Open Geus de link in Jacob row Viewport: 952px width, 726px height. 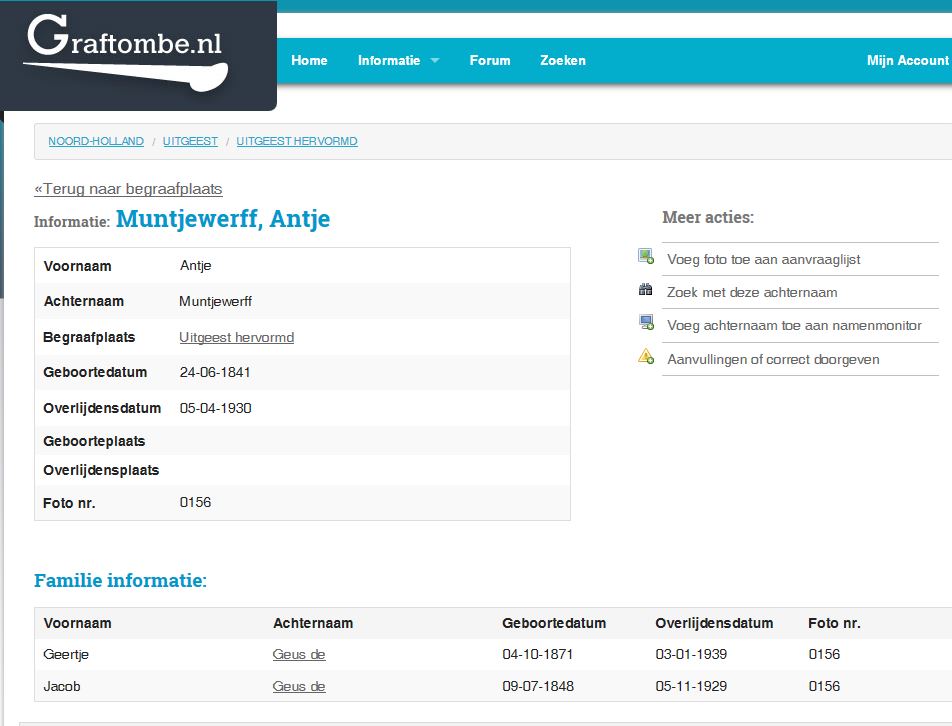click(x=299, y=686)
